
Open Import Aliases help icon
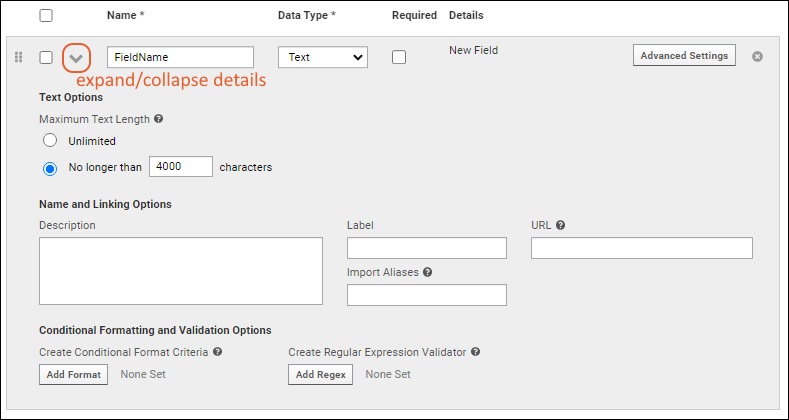(427, 272)
